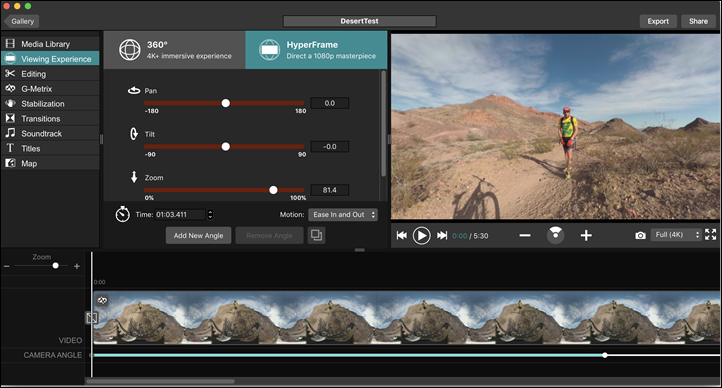Click the 0:00 current playback time
Viewport: 722px width, 388px height.
[459, 236]
